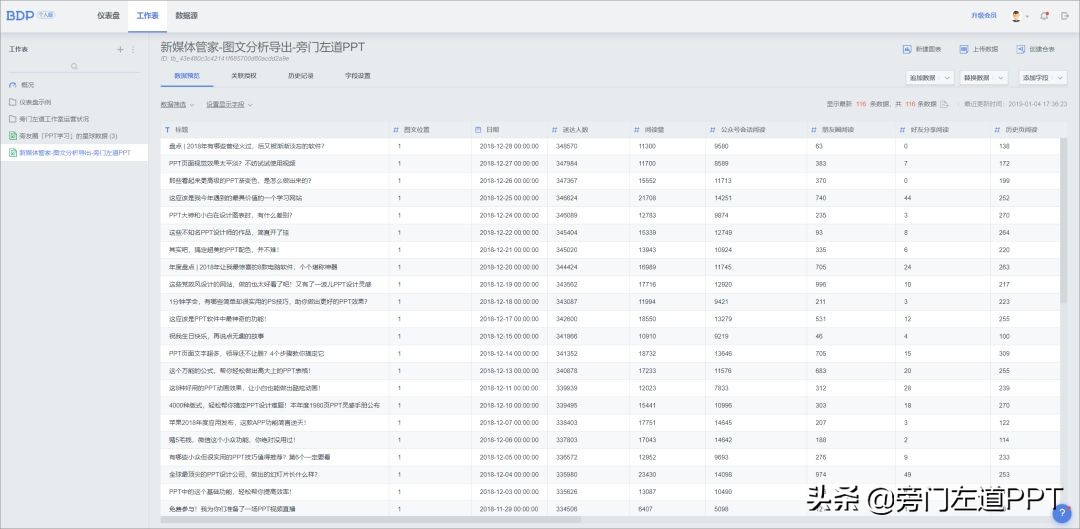
Task: Open the 设置显示字段 dropdown
Action: 229,105
